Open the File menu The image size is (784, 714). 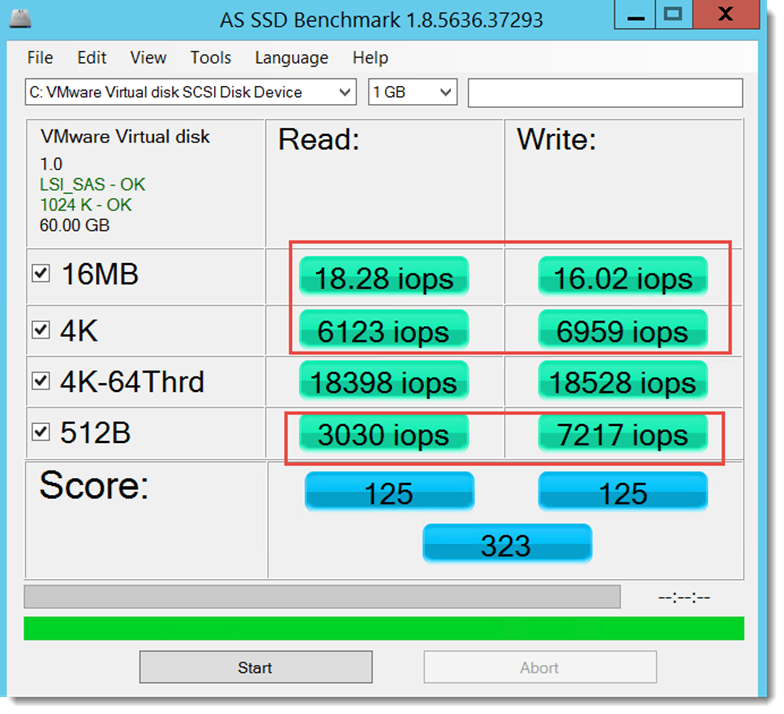[x=40, y=58]
